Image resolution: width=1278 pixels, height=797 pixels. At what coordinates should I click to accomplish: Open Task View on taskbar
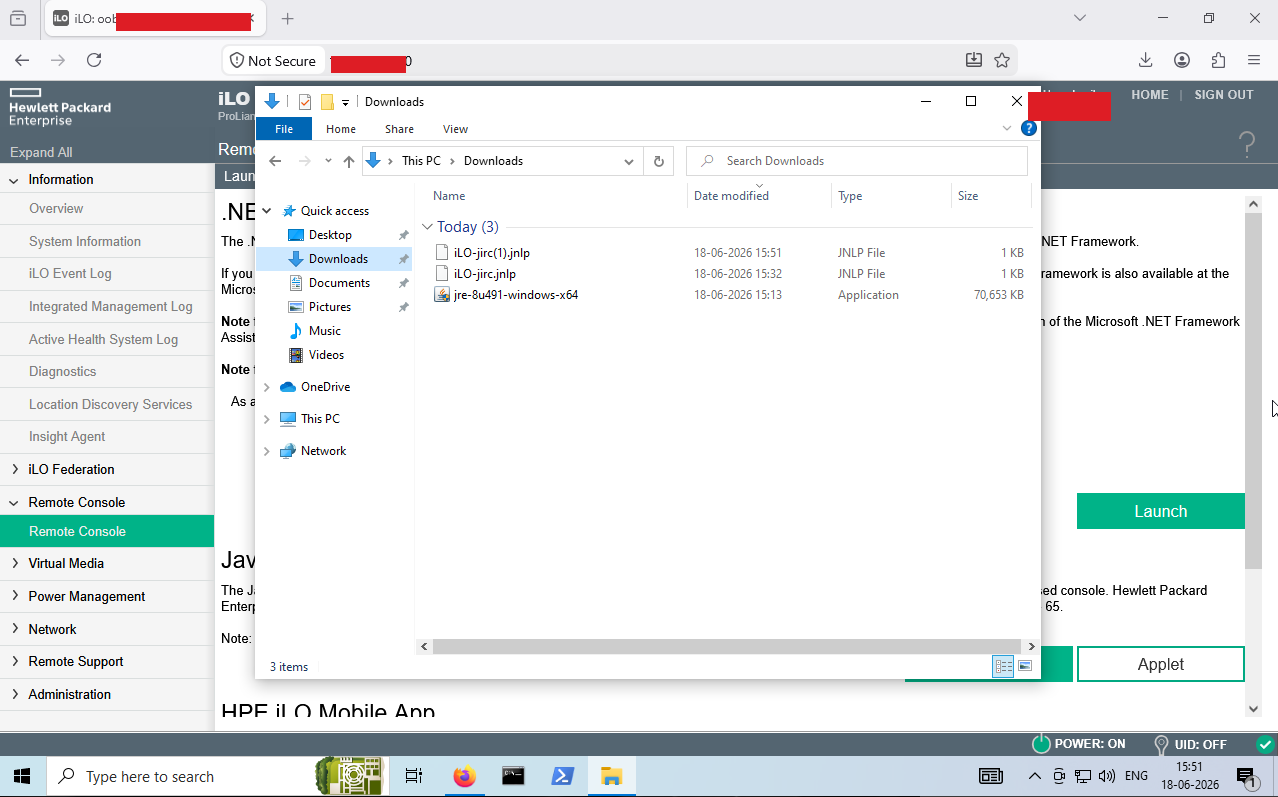tap(414, 776)
